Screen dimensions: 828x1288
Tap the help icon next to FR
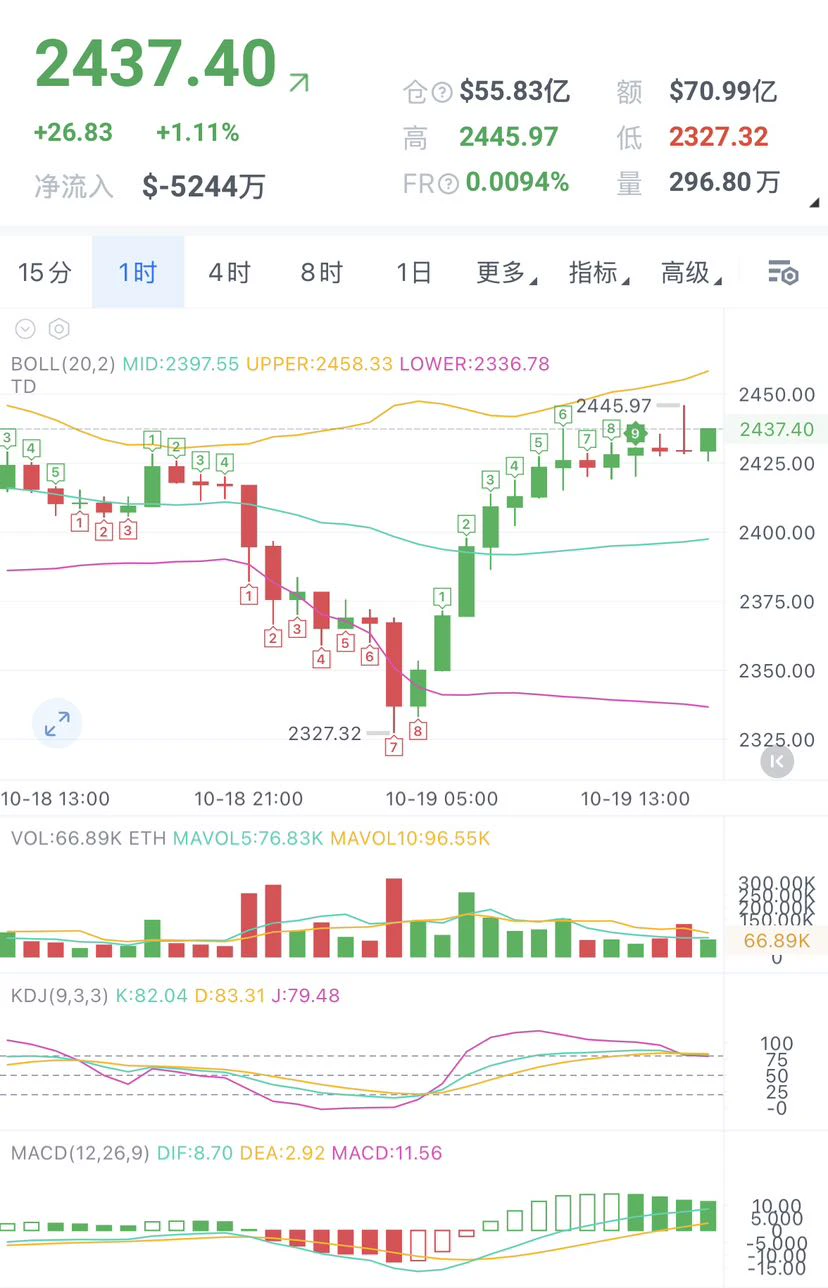(449, 183)
